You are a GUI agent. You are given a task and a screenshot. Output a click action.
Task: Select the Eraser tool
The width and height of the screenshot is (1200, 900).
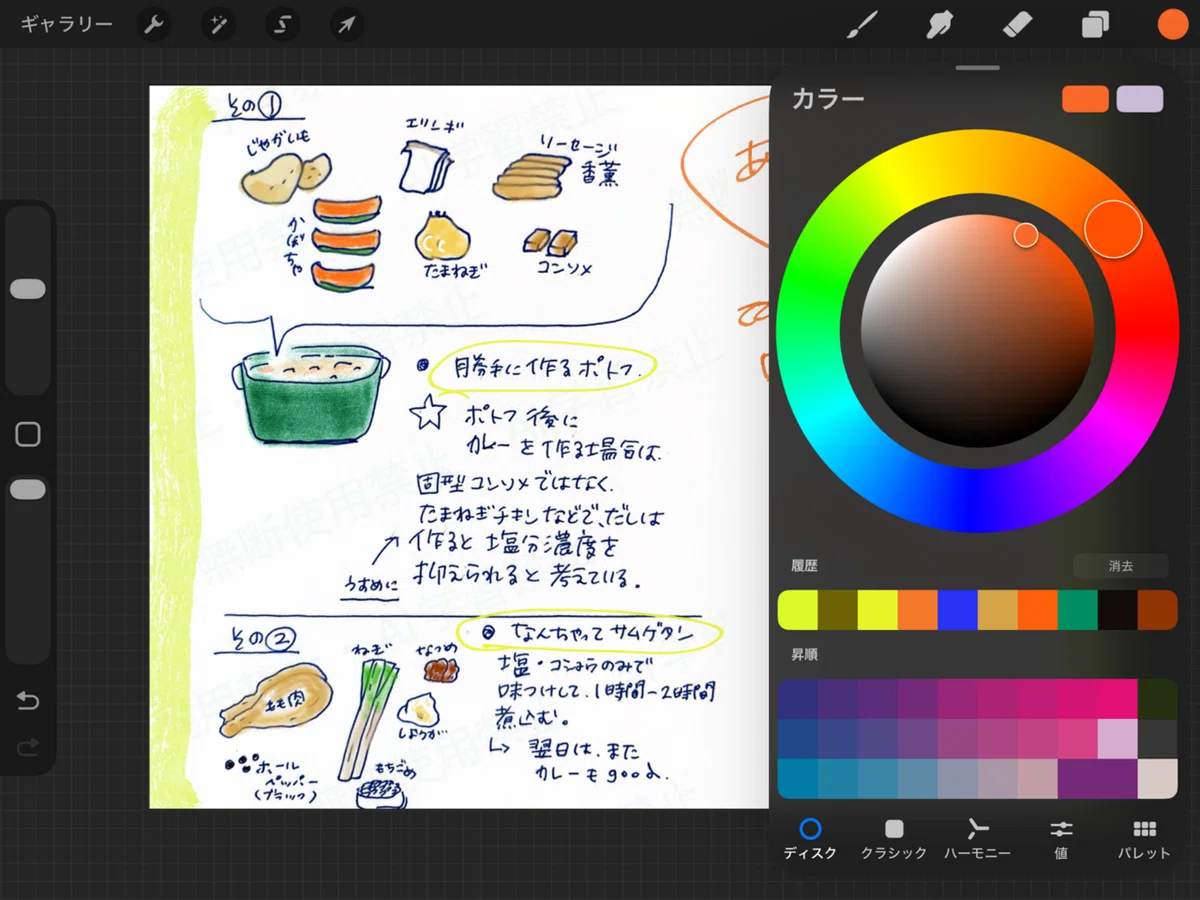click(1016, 24)
